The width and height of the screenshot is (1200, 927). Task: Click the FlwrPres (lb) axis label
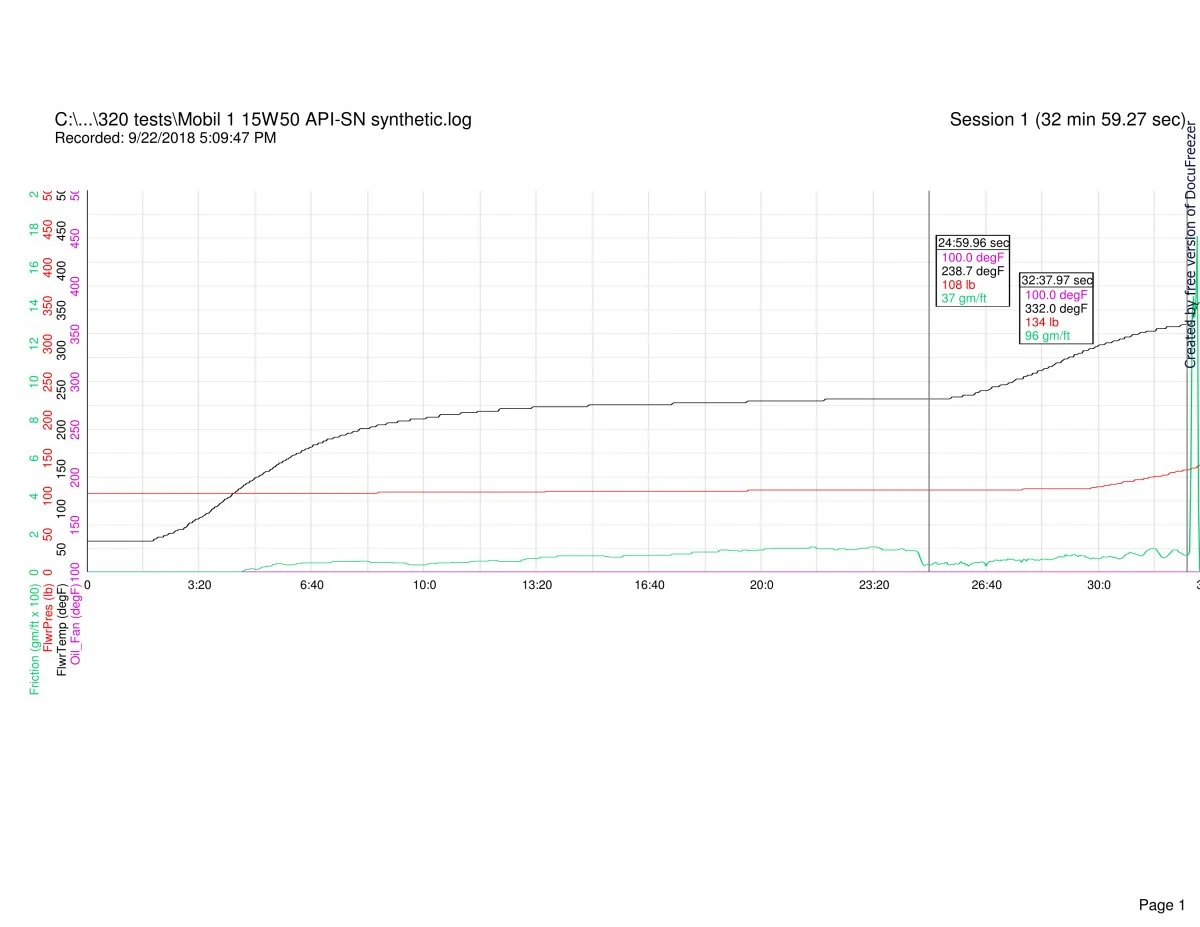coord(48,618)
